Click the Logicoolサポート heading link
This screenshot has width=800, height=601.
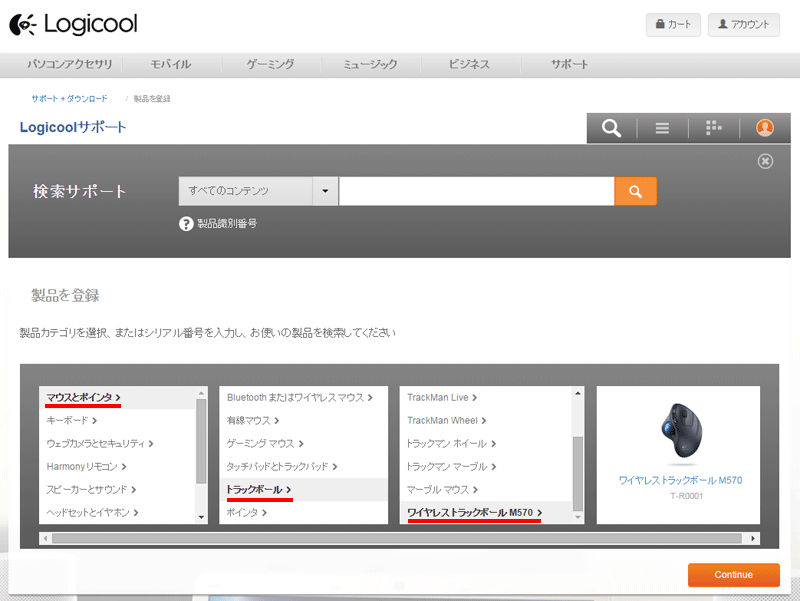[72, 127]
